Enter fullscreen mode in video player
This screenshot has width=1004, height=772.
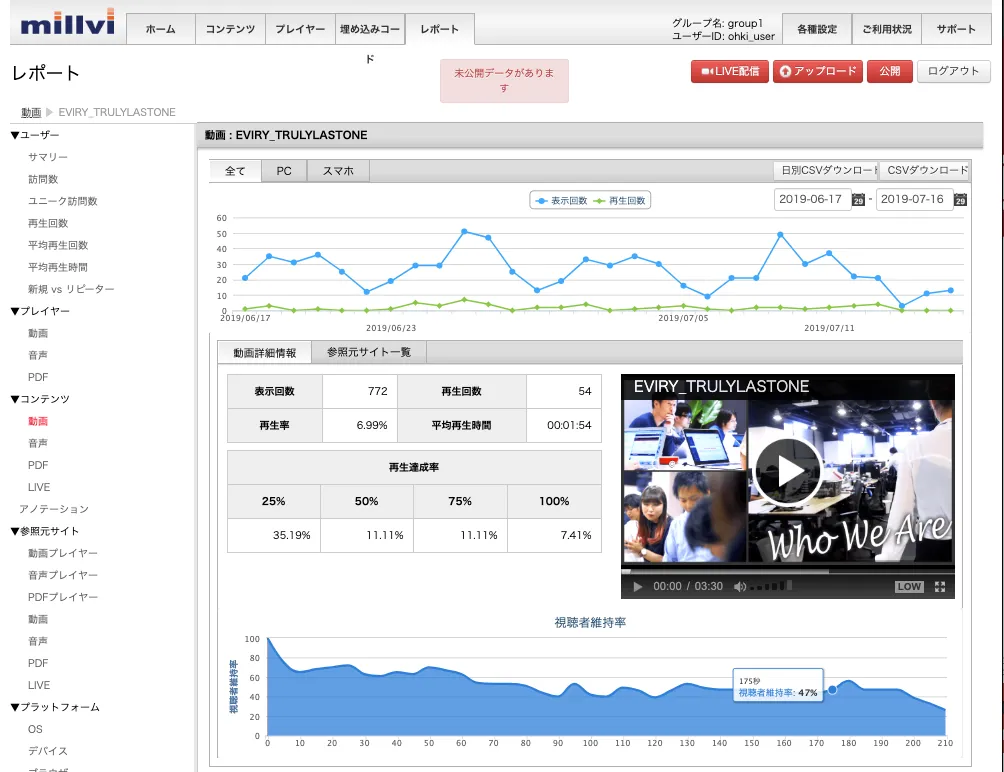point(939,587)
